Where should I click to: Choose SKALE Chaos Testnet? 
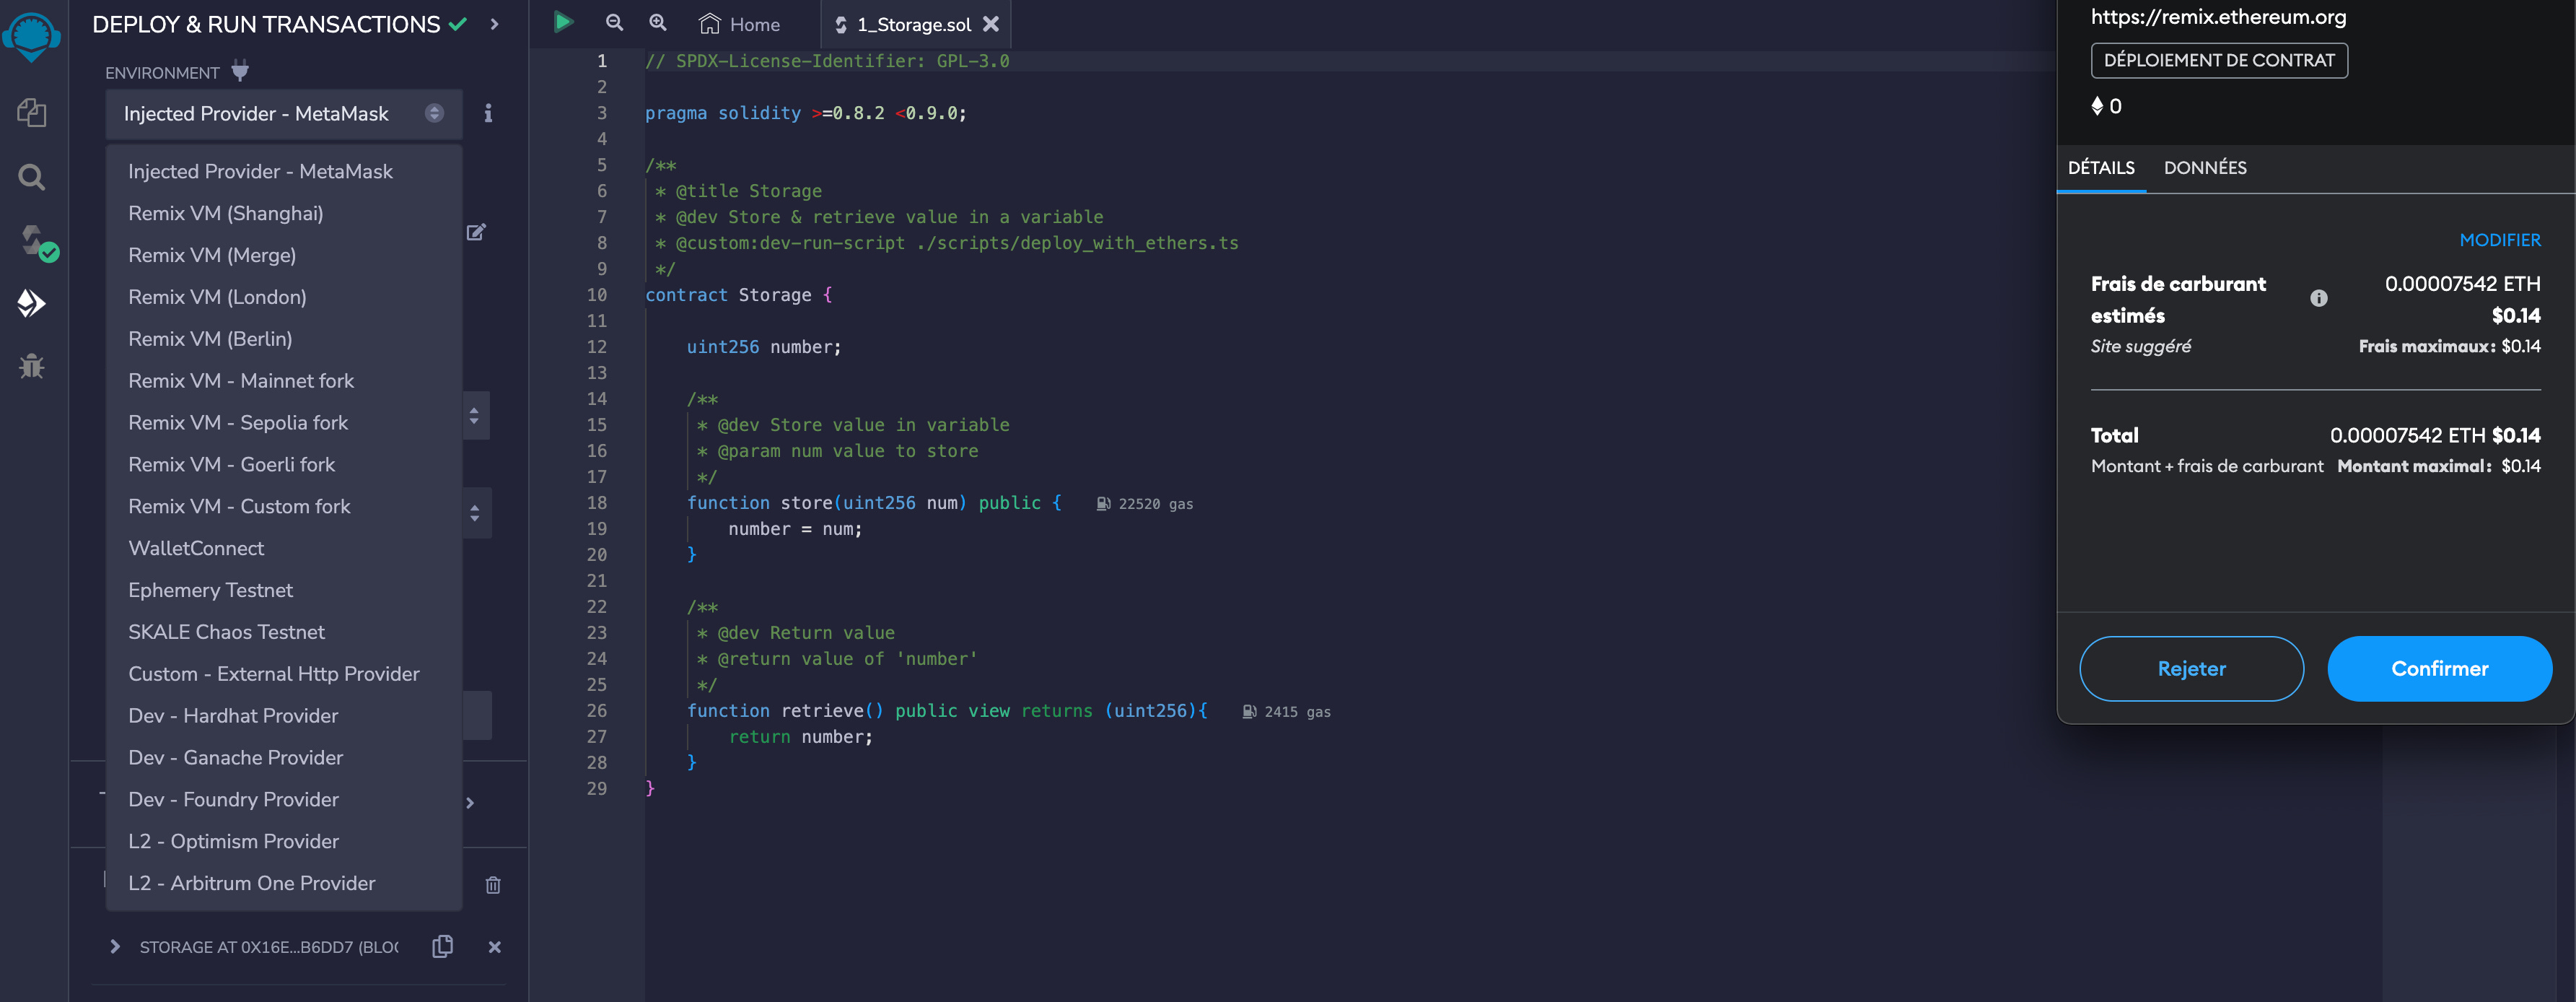(x=284, y=632)
